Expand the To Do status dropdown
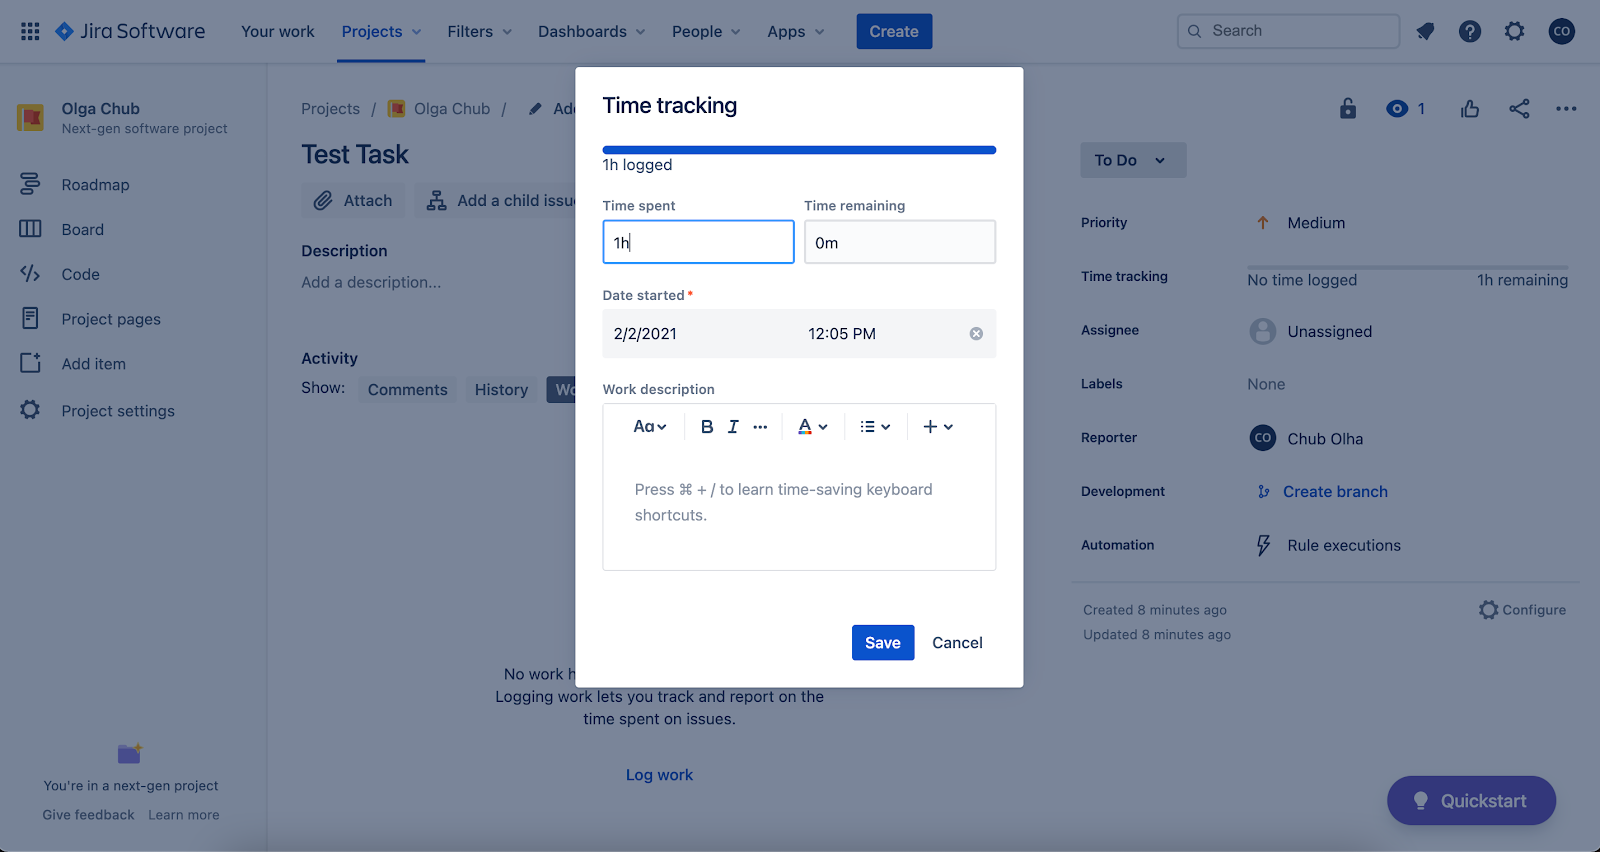1600x852 pixels. [x=1132, y=160]
